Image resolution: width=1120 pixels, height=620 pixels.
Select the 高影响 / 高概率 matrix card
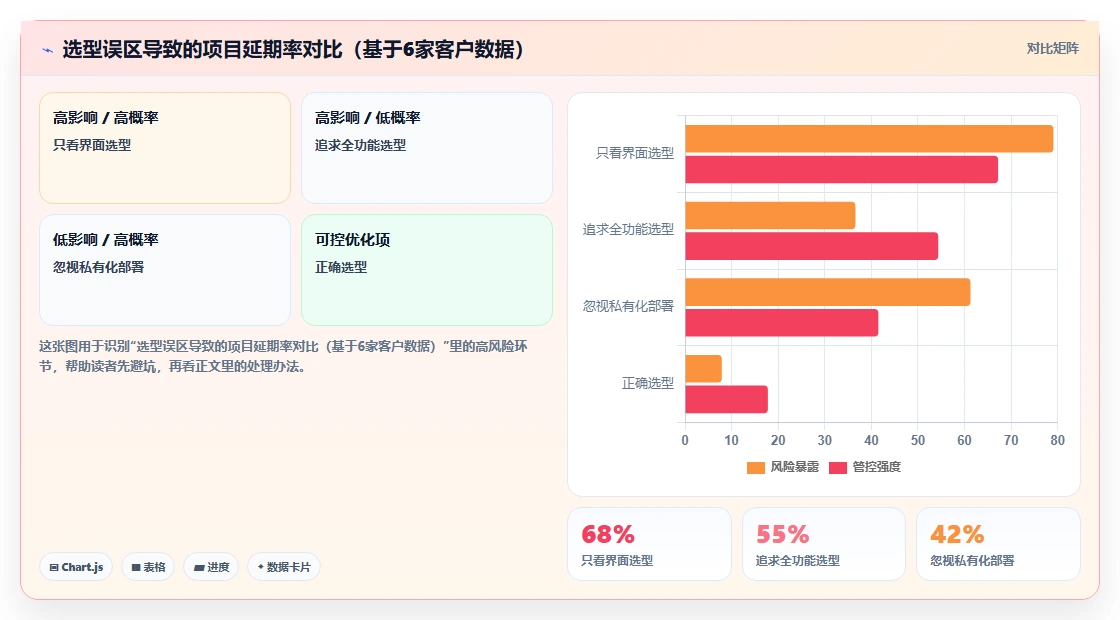165,148
